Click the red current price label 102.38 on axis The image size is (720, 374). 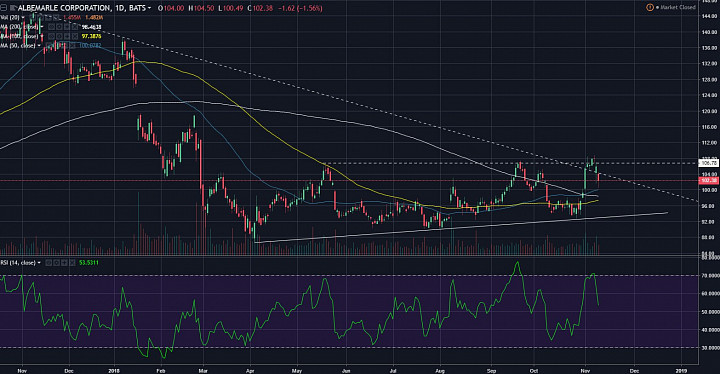click(709, 181)
